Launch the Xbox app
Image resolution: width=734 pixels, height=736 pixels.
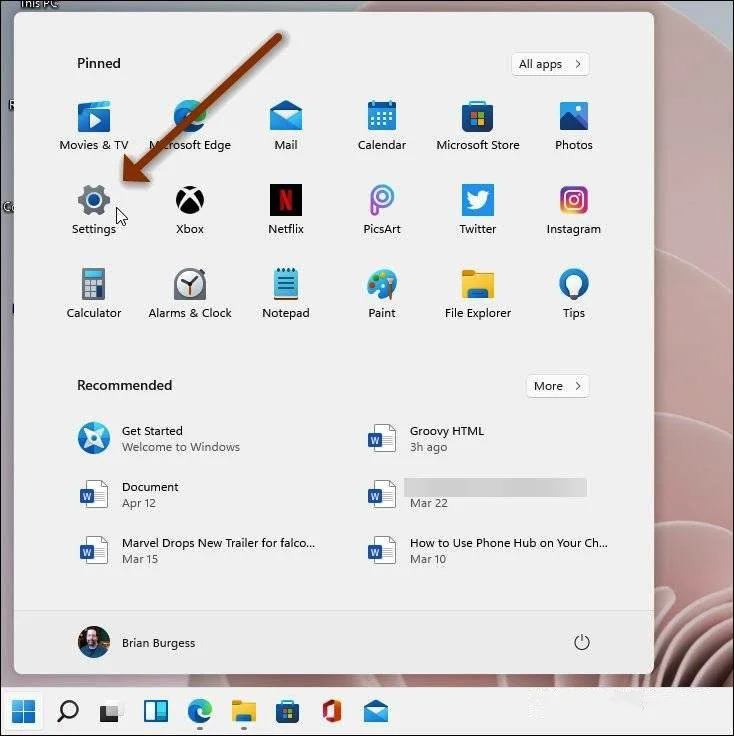click(x=190, y=209)
